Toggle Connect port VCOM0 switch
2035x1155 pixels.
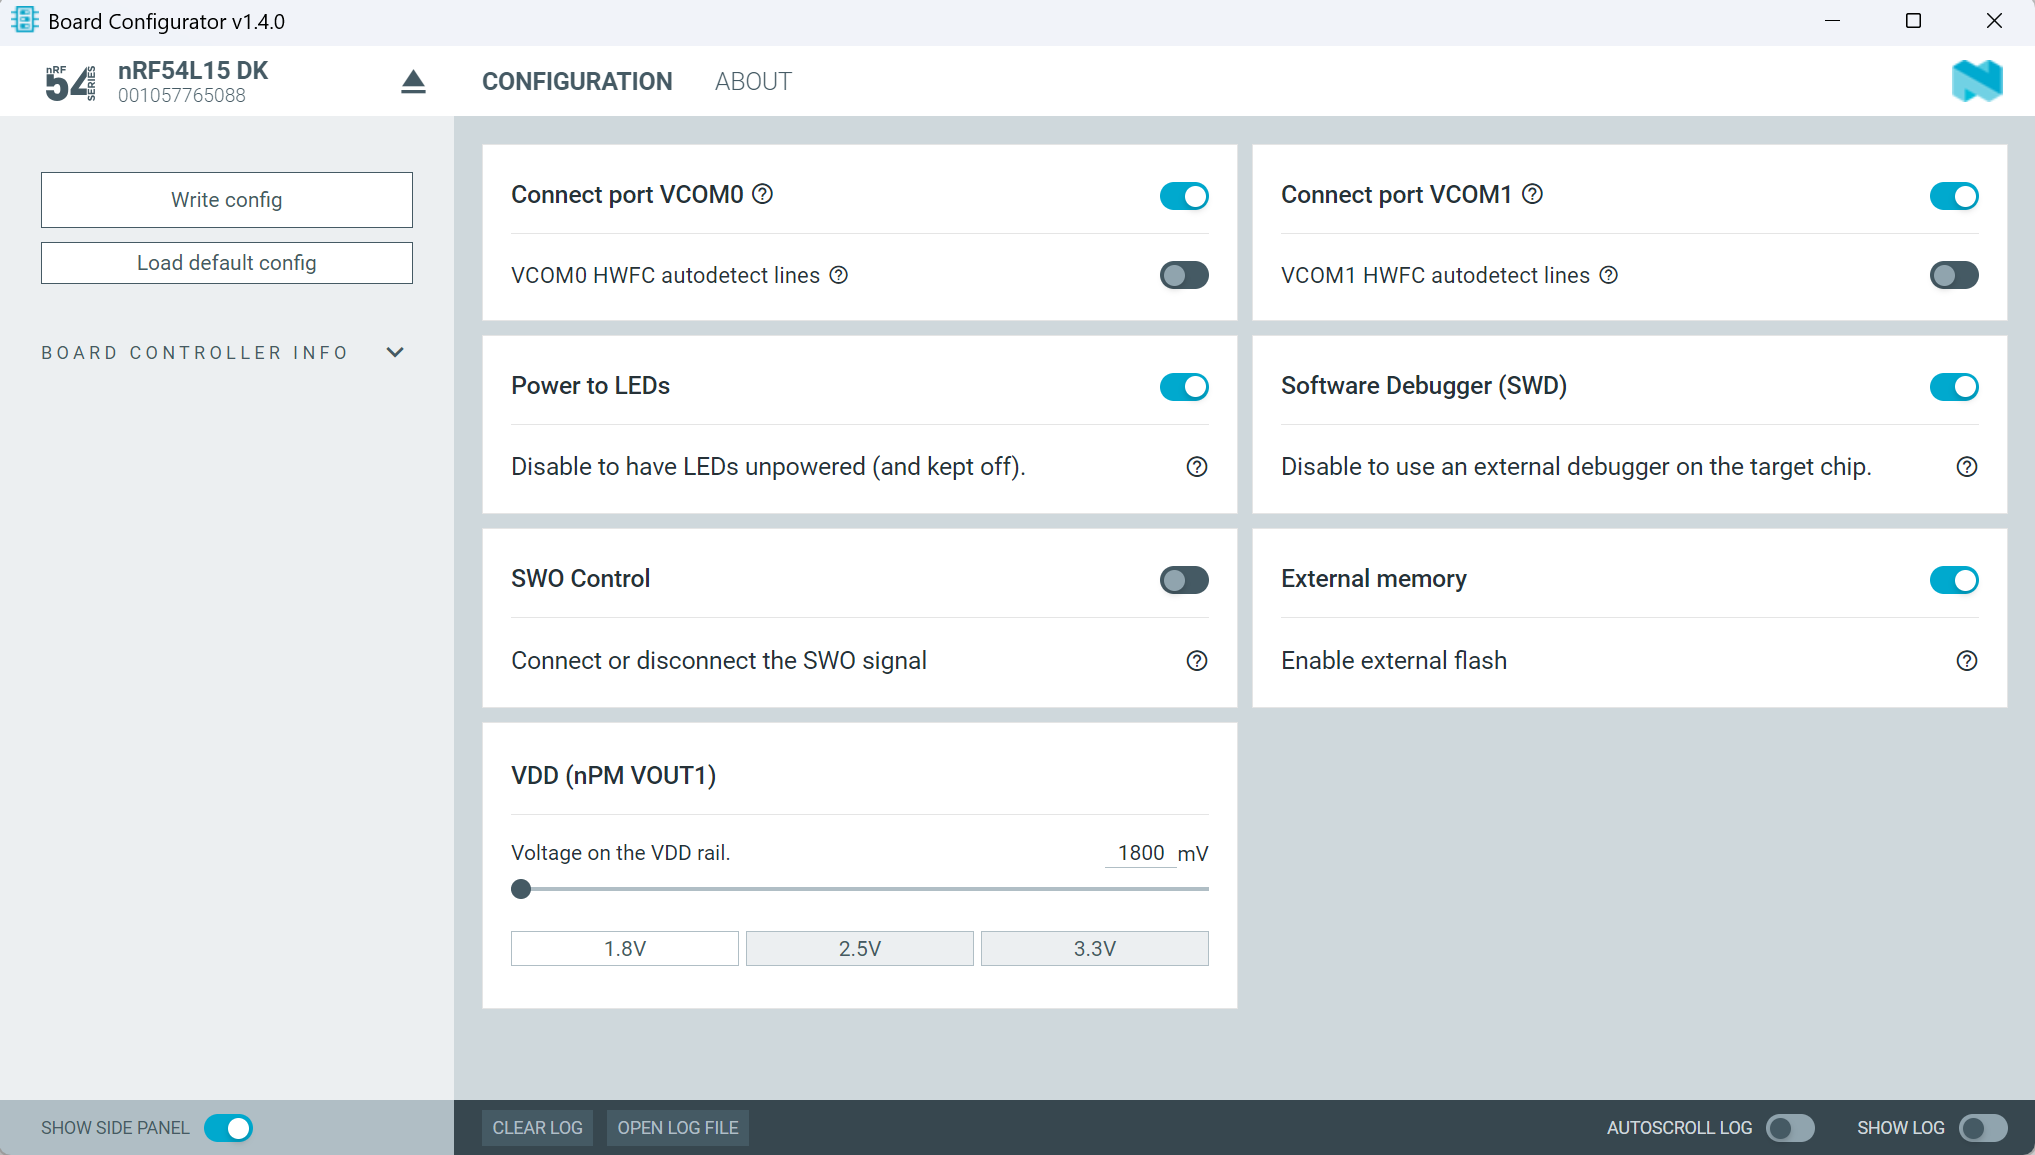[x=1184, y=196]
